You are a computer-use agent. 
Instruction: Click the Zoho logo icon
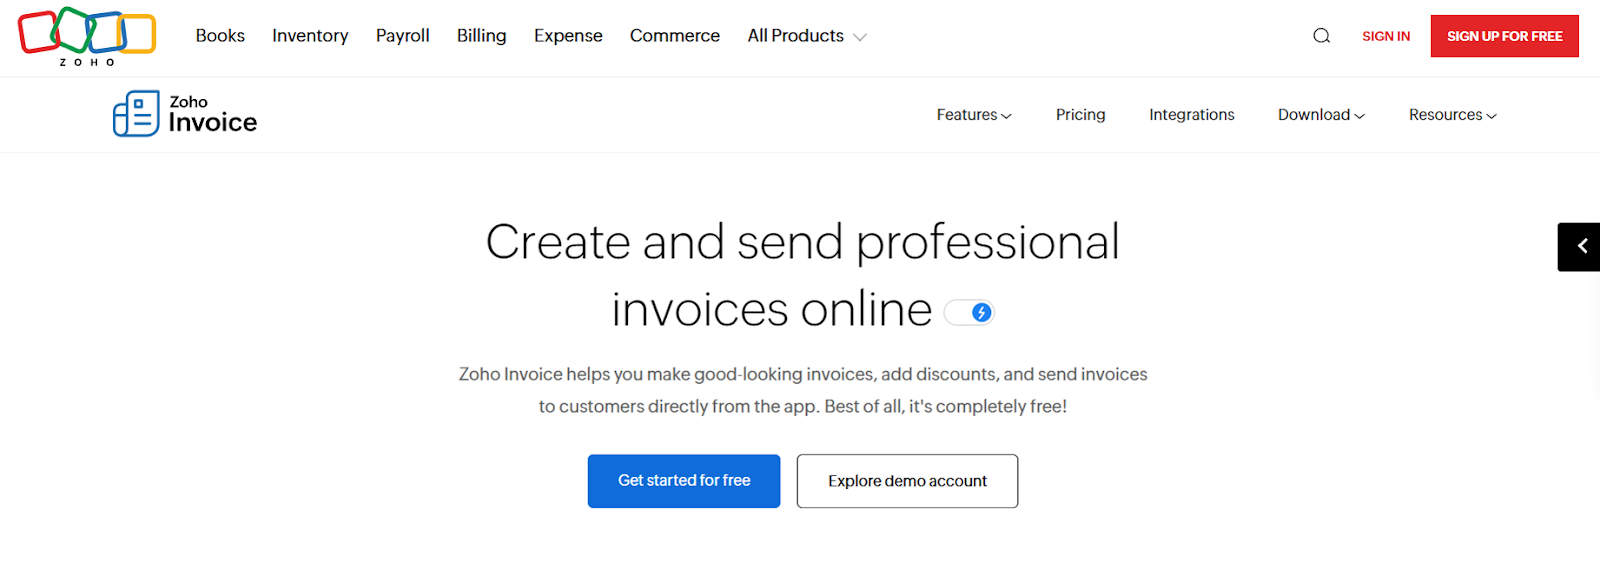pyautogui.click(x=87, y=36)
